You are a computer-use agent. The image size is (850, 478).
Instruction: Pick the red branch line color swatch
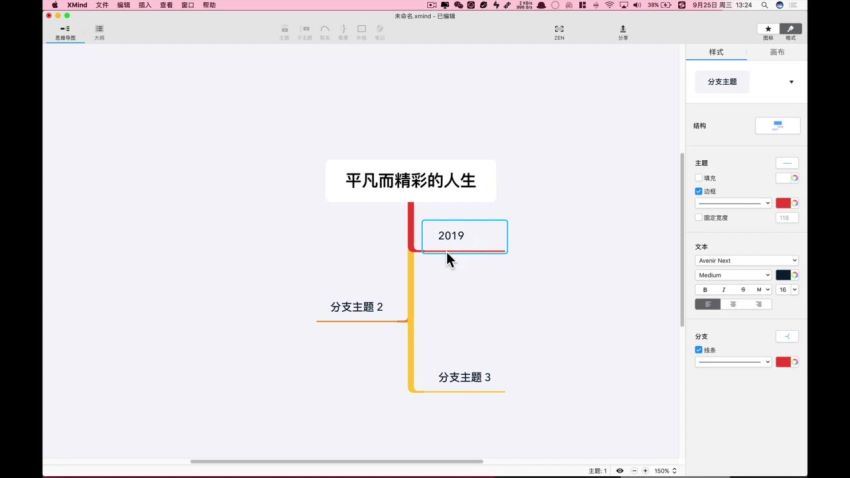(783, 362)
